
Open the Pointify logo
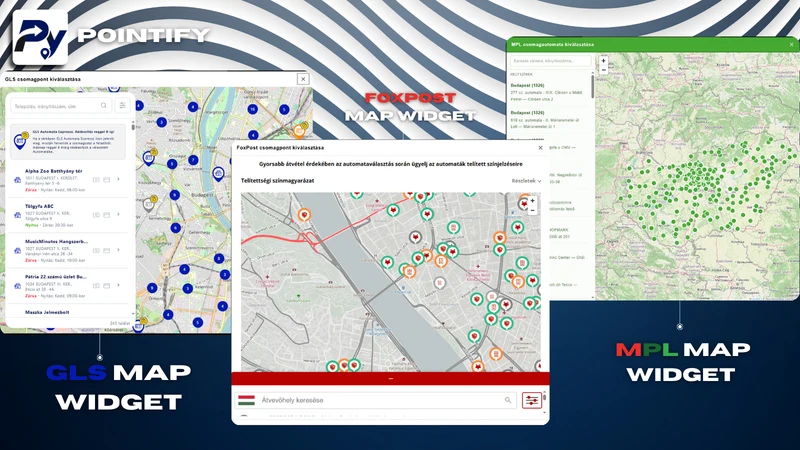coord(40,37)
